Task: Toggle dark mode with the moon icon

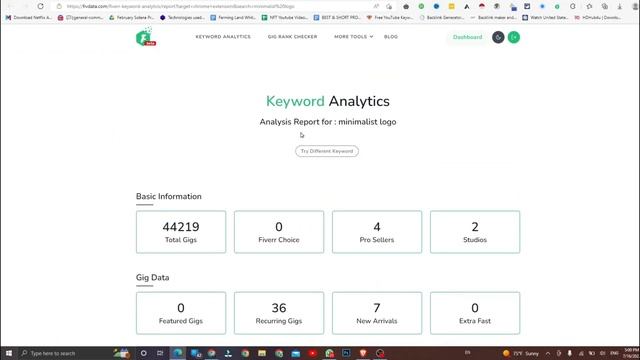Action: pyautogui.click(x=498, y=37)
